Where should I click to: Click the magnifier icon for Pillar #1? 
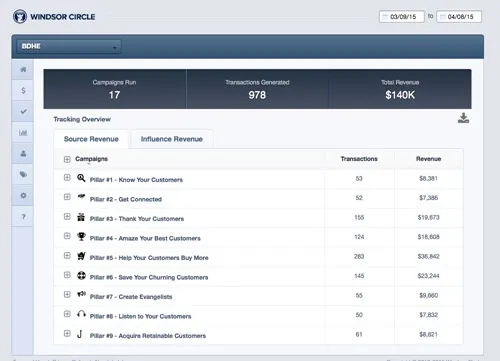coord(81,178)
